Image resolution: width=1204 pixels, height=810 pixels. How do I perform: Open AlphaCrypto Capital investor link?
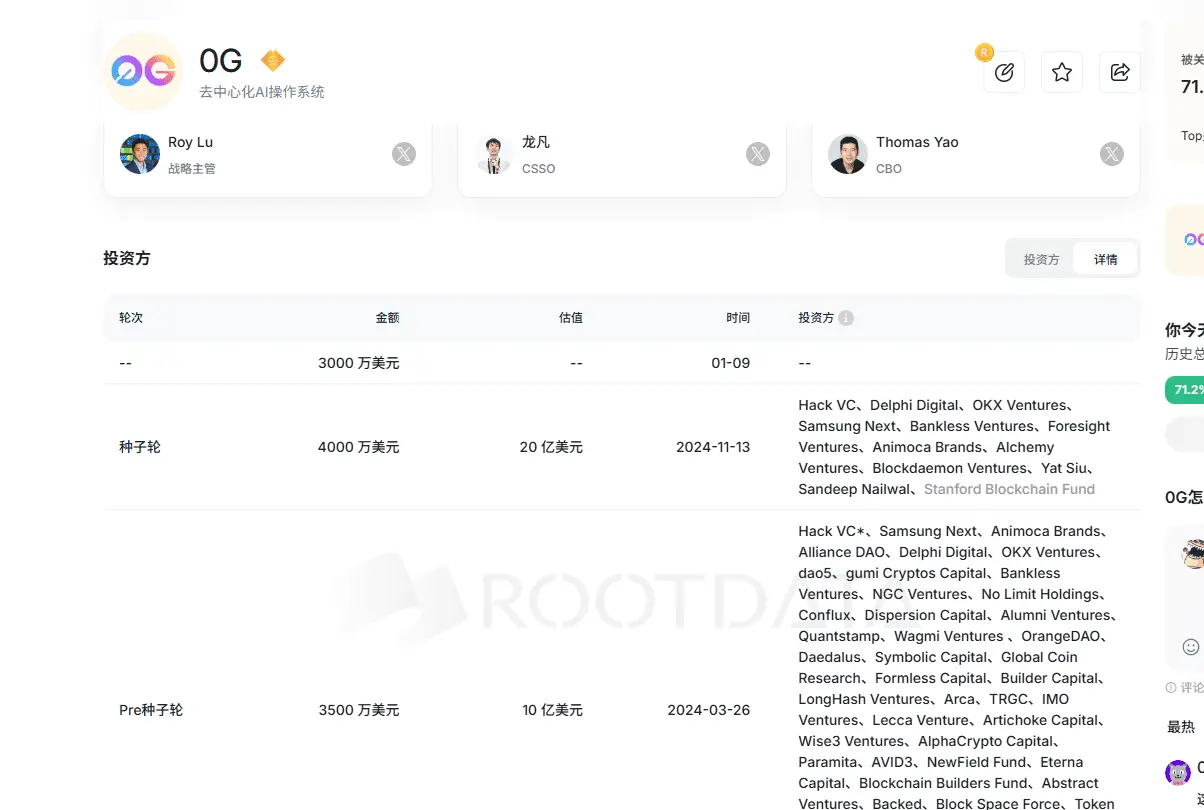[986, 741]
